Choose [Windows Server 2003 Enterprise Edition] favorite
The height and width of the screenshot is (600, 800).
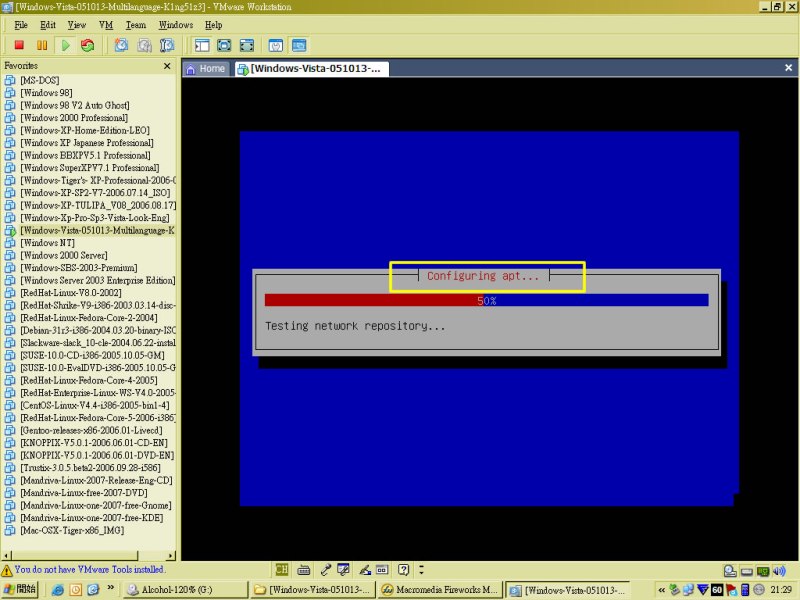97,280
